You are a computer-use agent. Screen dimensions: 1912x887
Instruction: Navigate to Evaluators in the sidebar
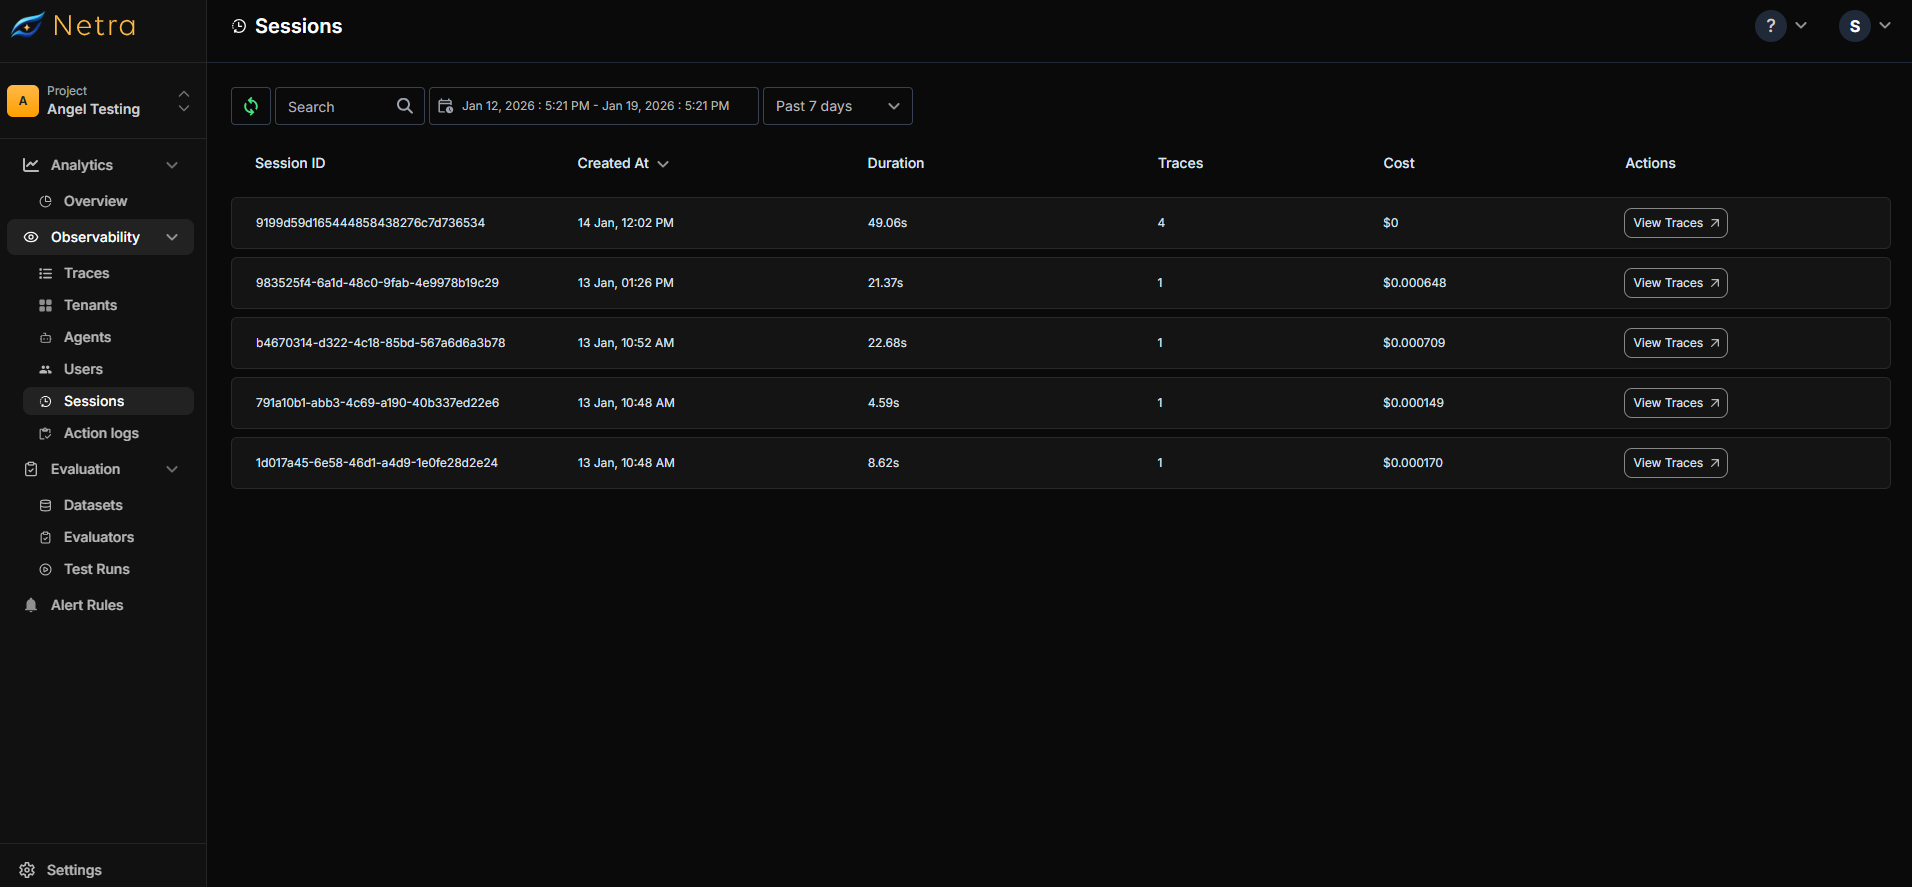tap(99, 537)
